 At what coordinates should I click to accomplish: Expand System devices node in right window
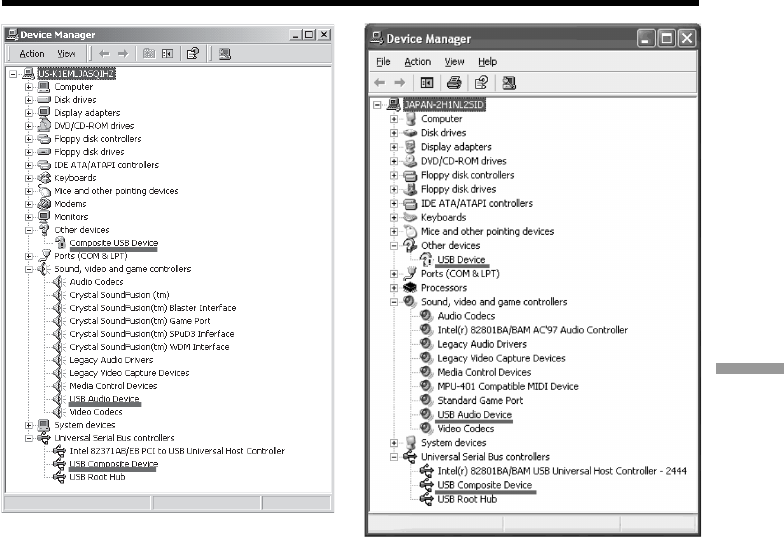pyautogui.click(x=394, y=442)
